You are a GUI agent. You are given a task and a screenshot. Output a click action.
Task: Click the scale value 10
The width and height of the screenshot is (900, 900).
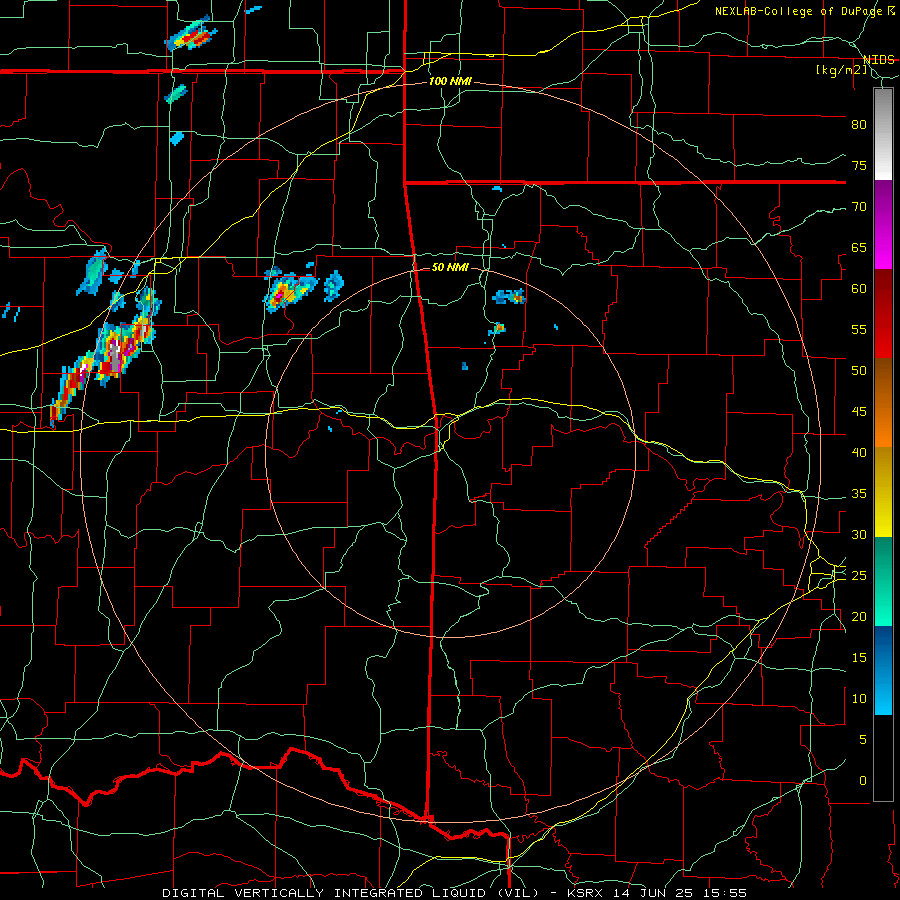[x=859, y=699]
